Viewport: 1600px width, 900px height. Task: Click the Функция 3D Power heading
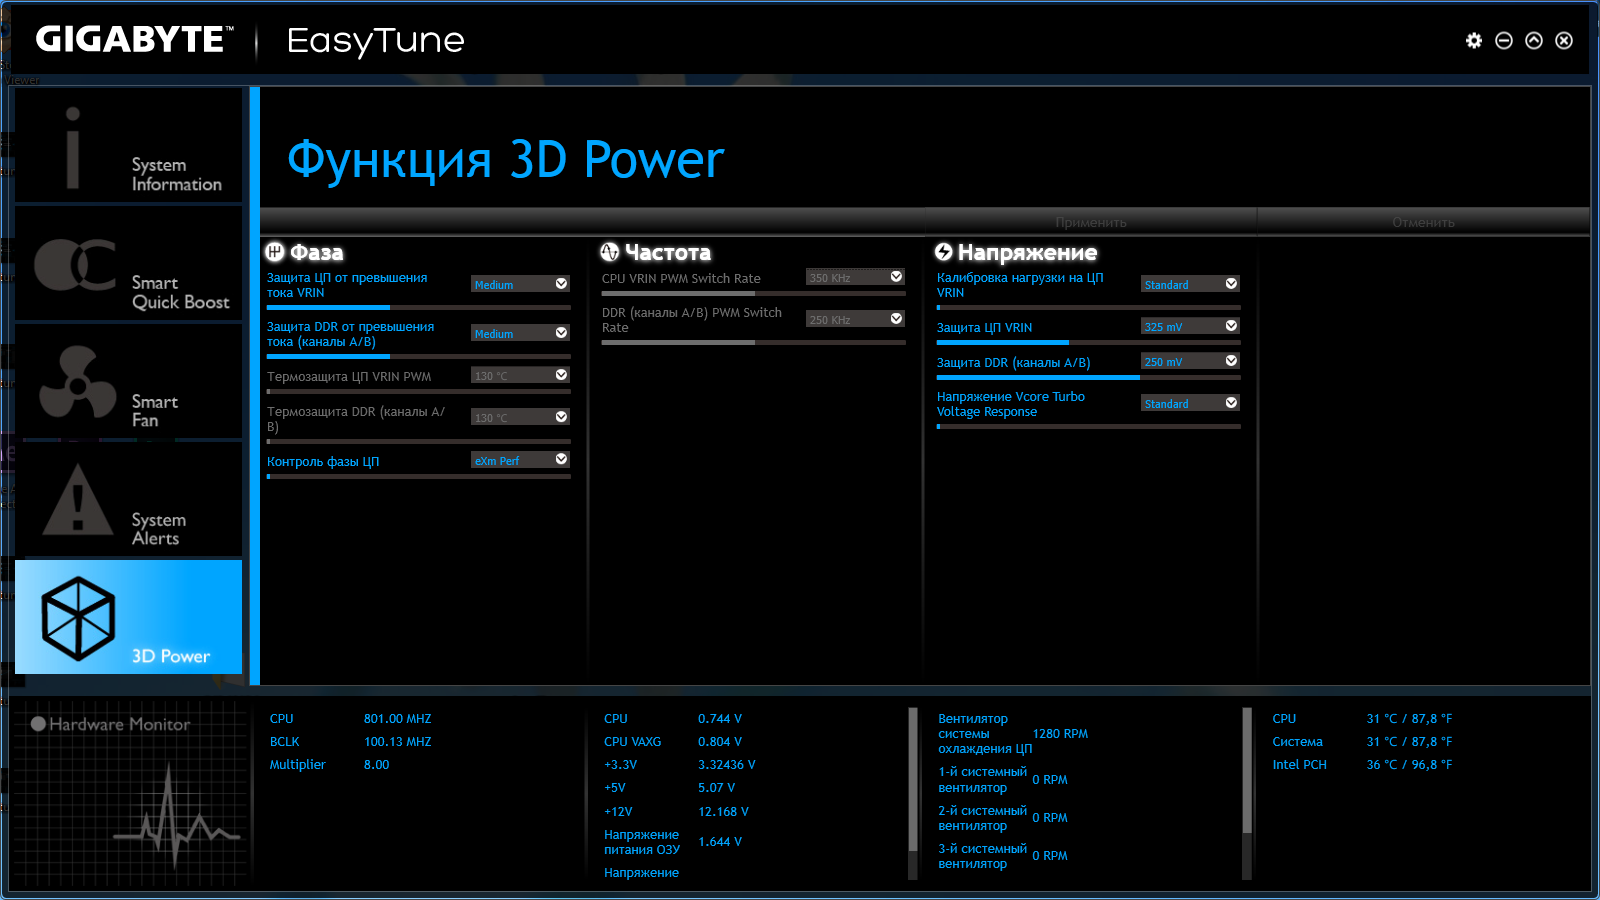coord(505,160)
